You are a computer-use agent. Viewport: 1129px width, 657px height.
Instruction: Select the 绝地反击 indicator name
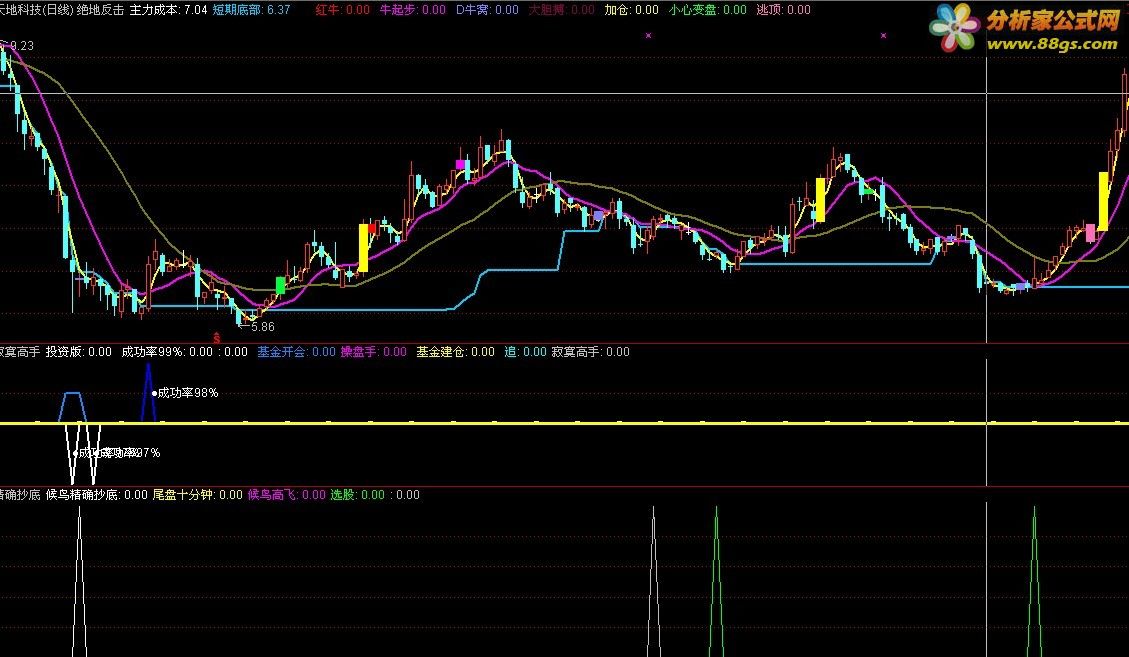click(x=99, y=10)
